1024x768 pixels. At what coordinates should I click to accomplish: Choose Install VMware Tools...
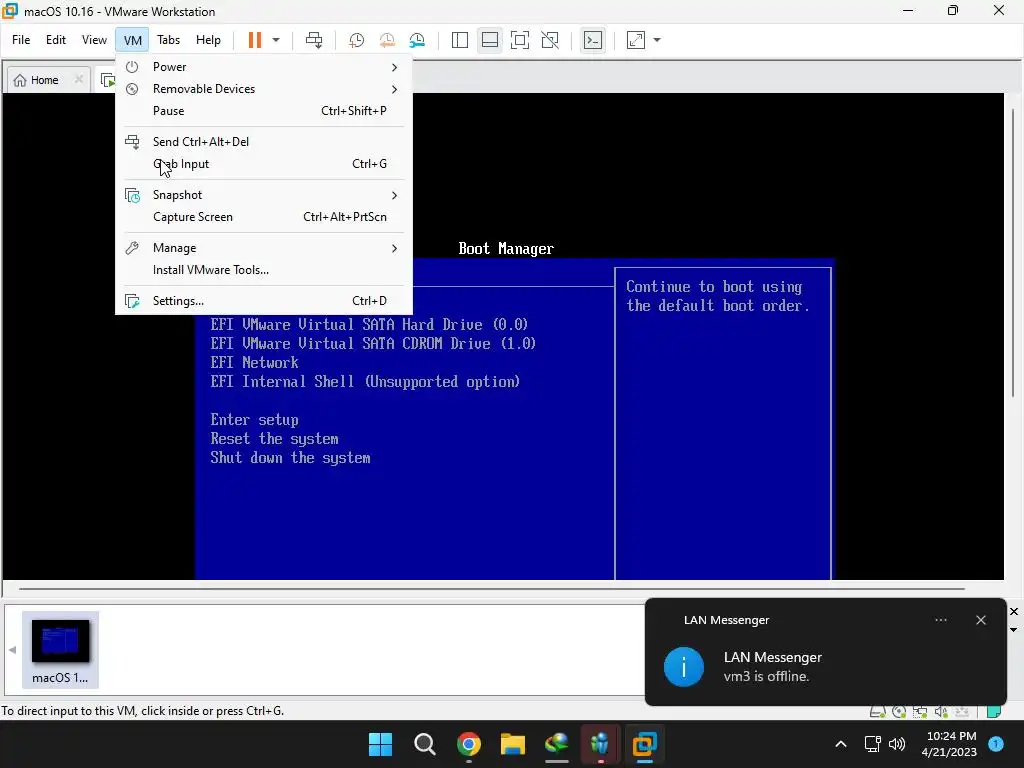(x=264, y=270)
